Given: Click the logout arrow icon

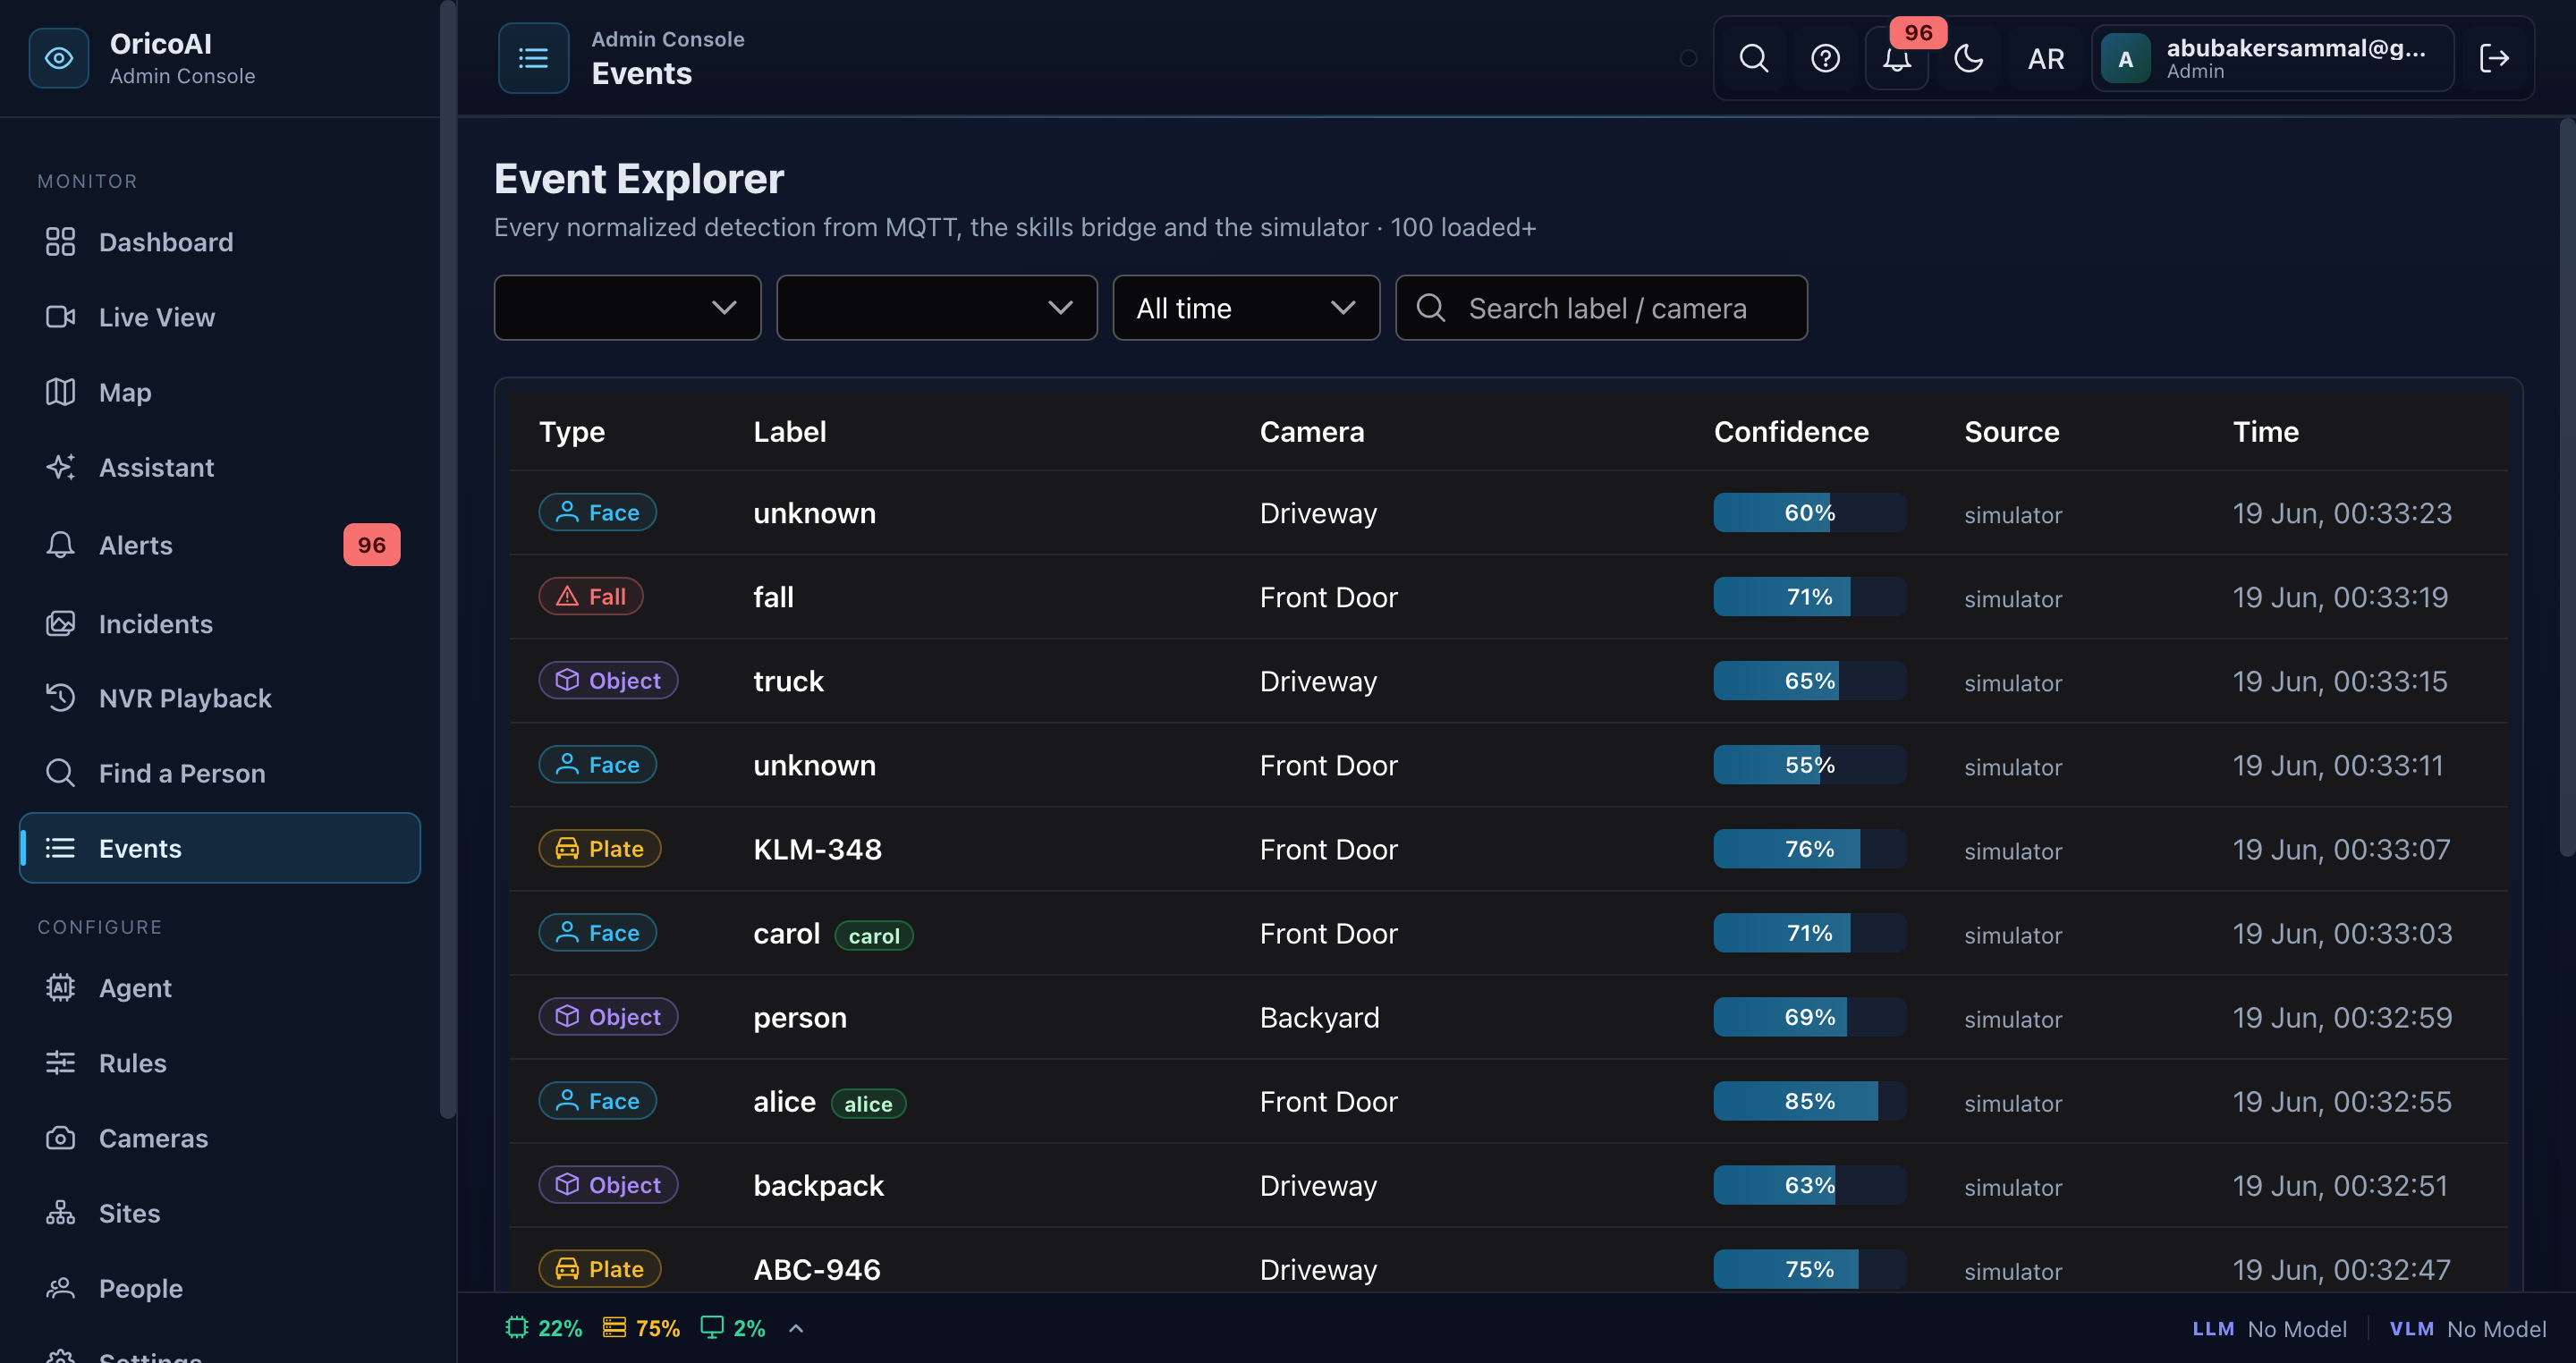Looking at the screenshot, I should pos(2494,58).
